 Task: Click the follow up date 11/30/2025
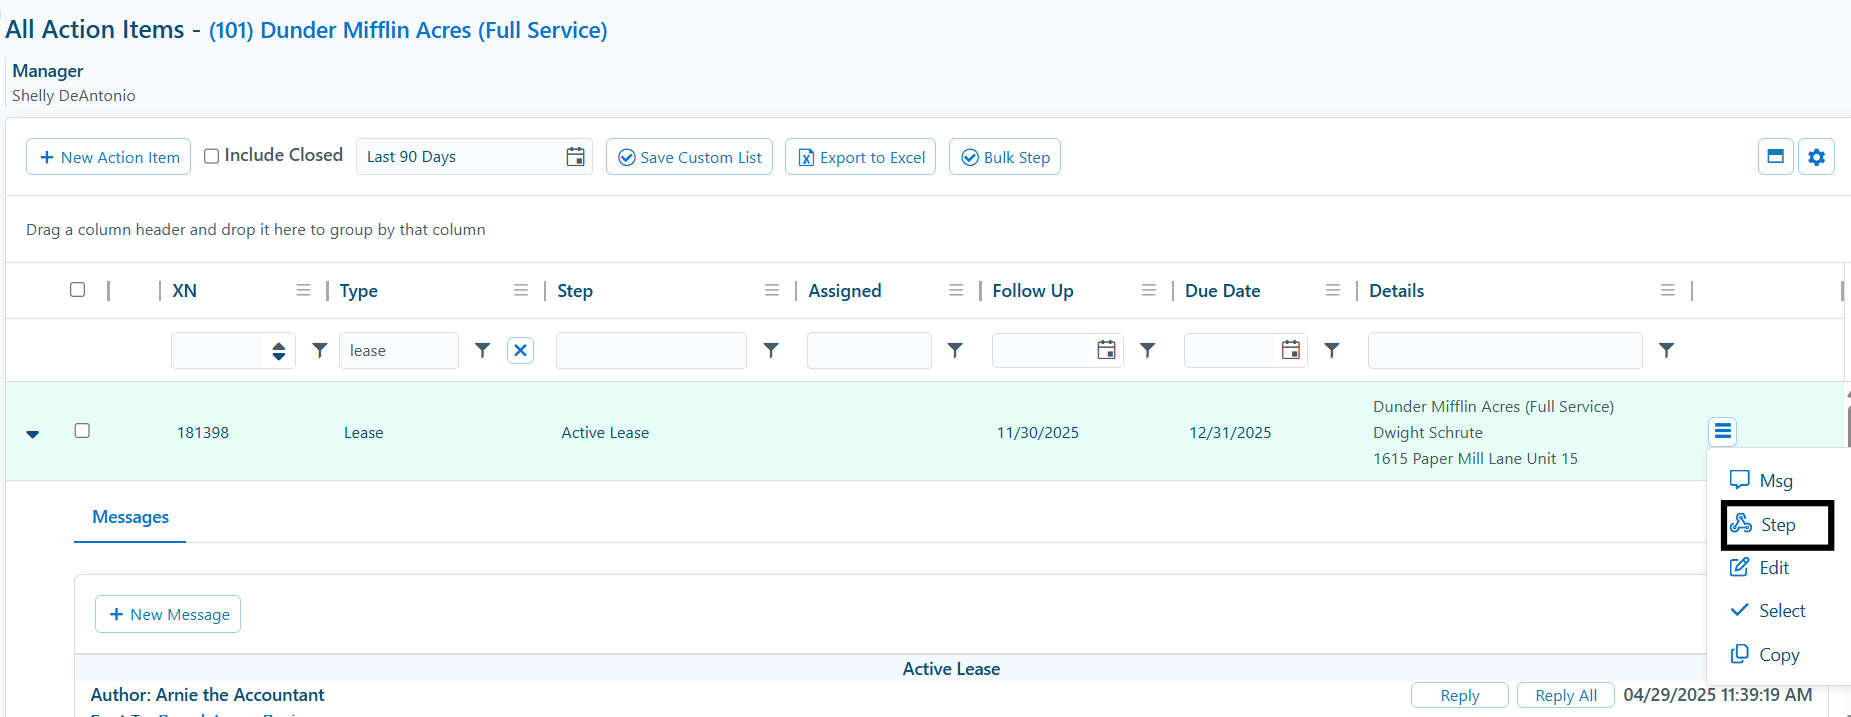point(1038,433)
